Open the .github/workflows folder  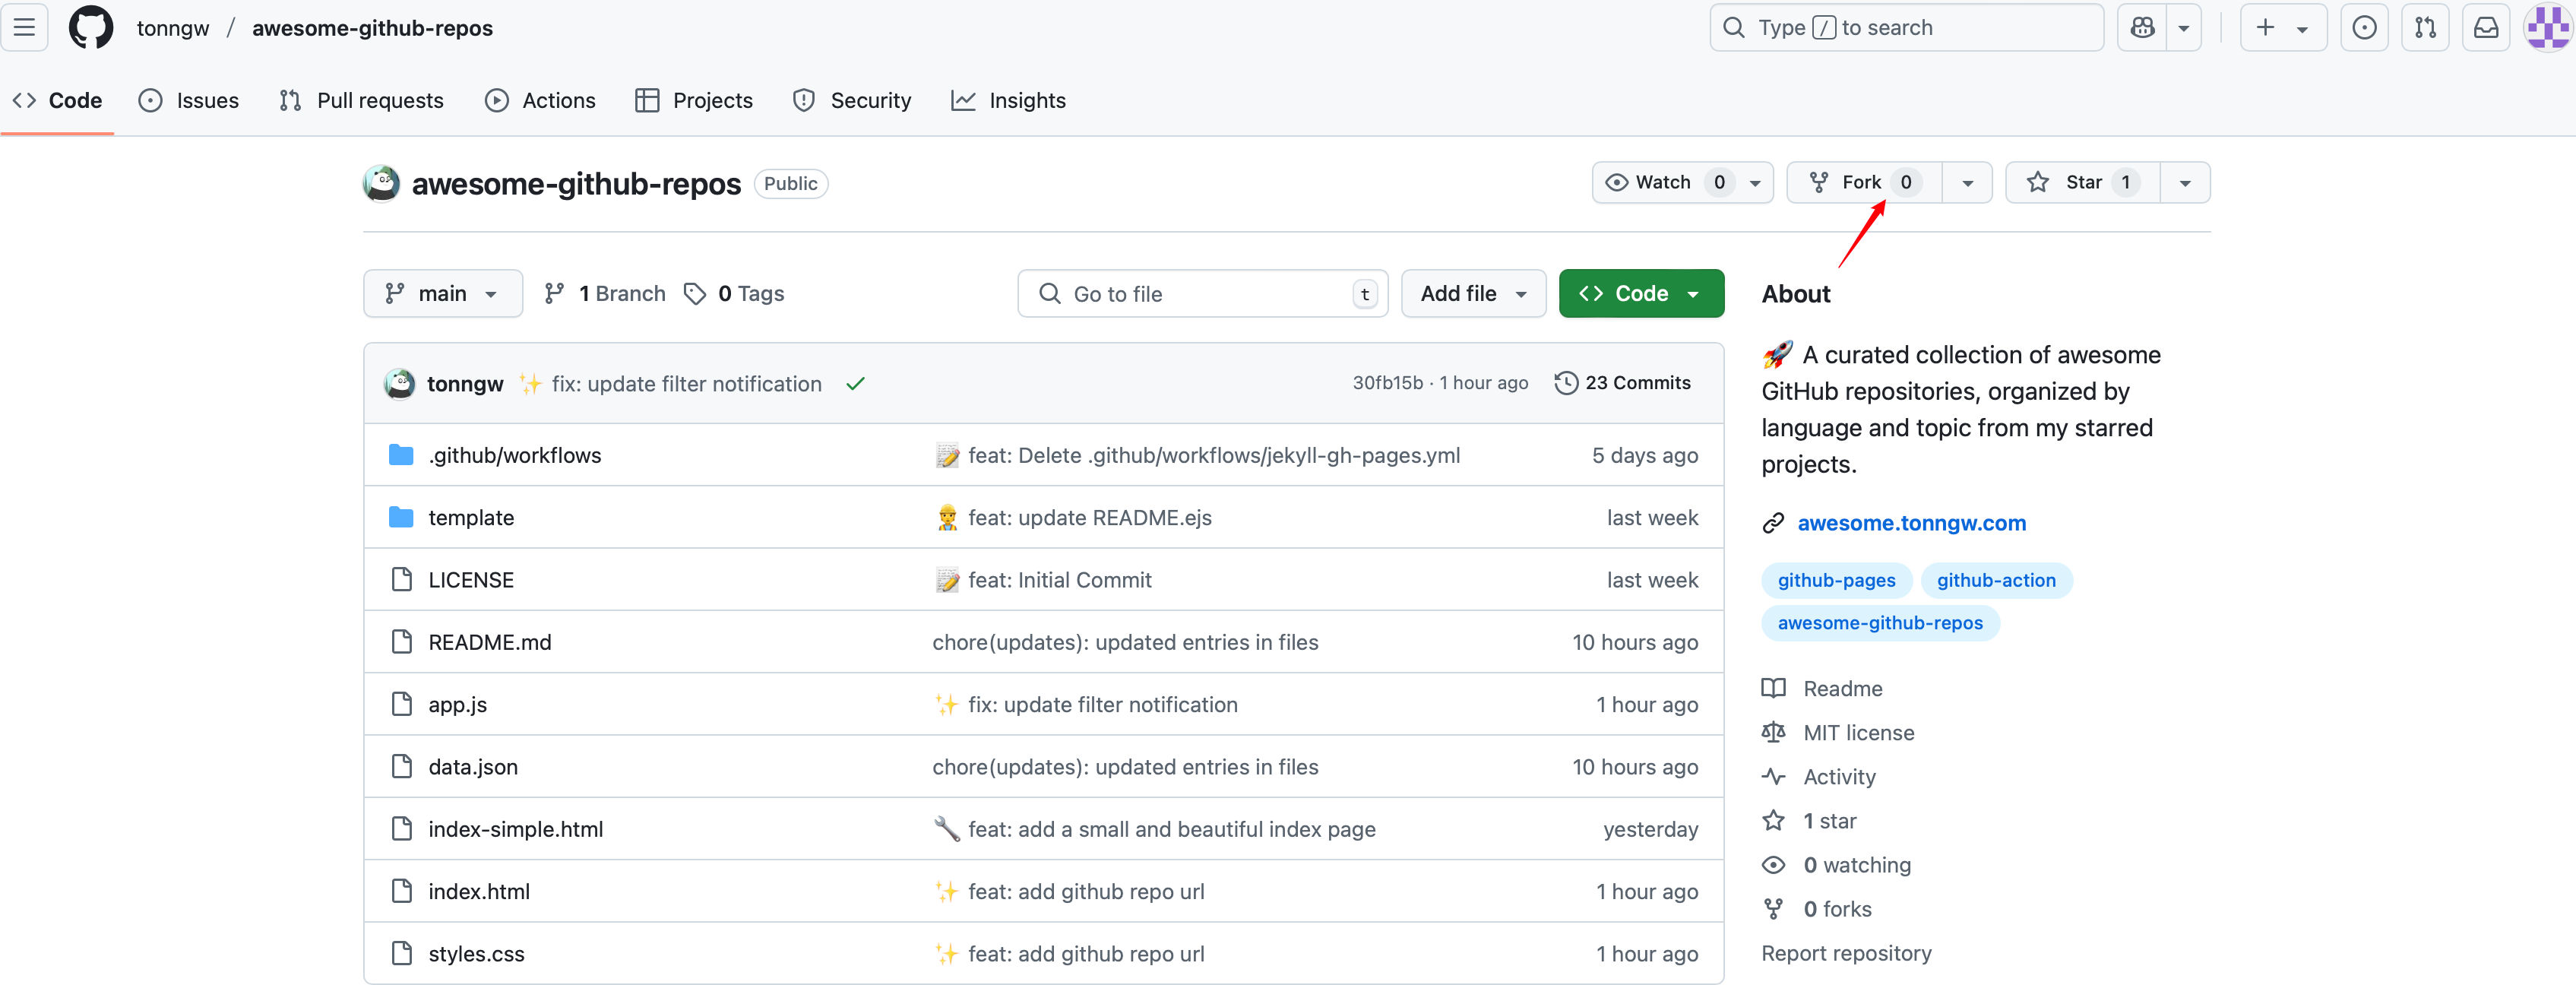tap(515, 455)
